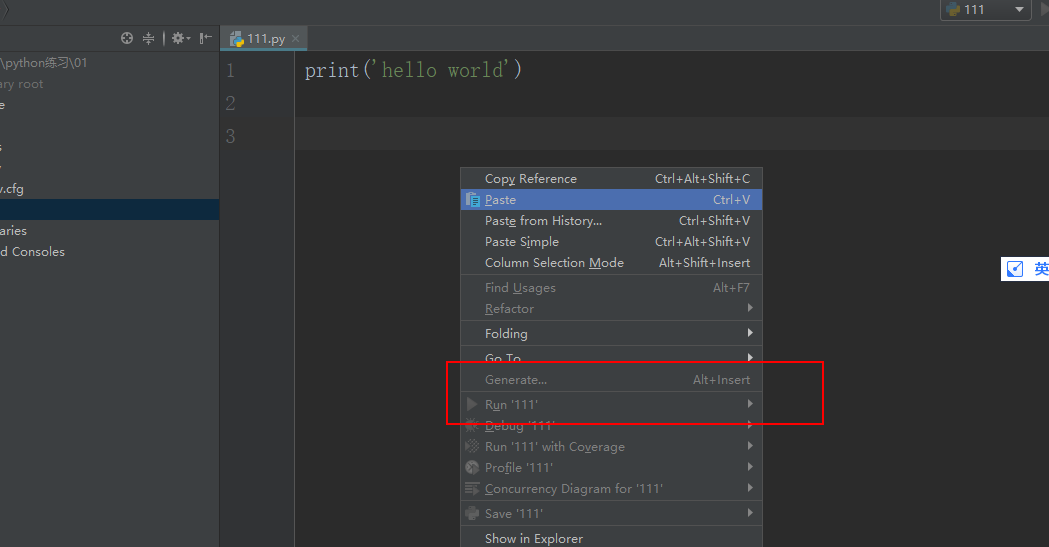Choose Show in Explorer

(611, 538)
